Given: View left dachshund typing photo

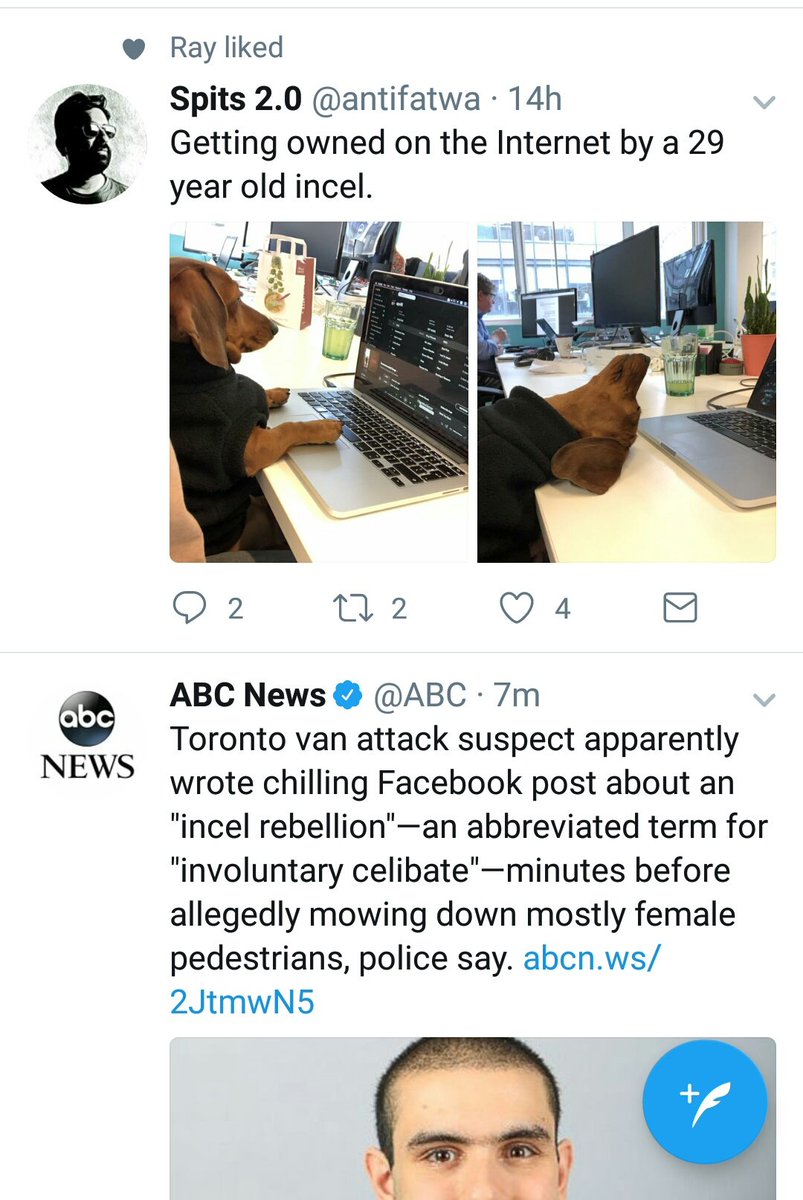Looking at the screenshot, I should 319,392.
